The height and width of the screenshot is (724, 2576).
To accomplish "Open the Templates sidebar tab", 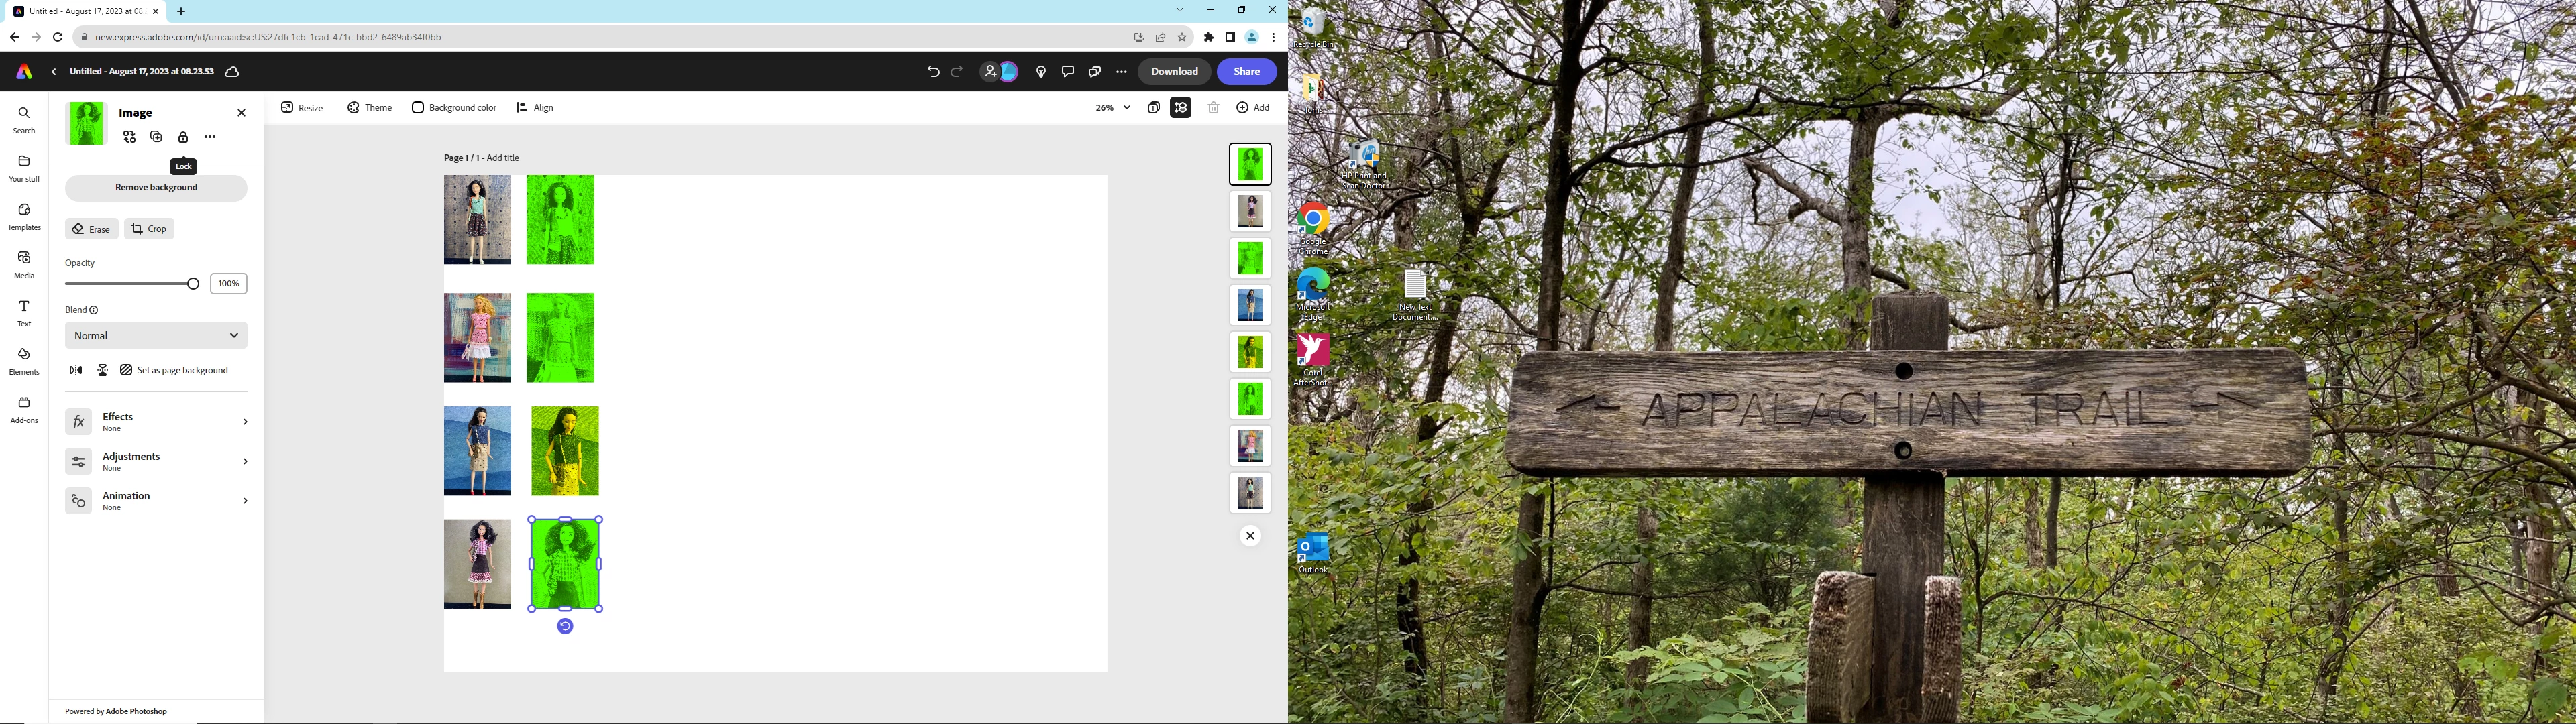I will tap(24, 216).
